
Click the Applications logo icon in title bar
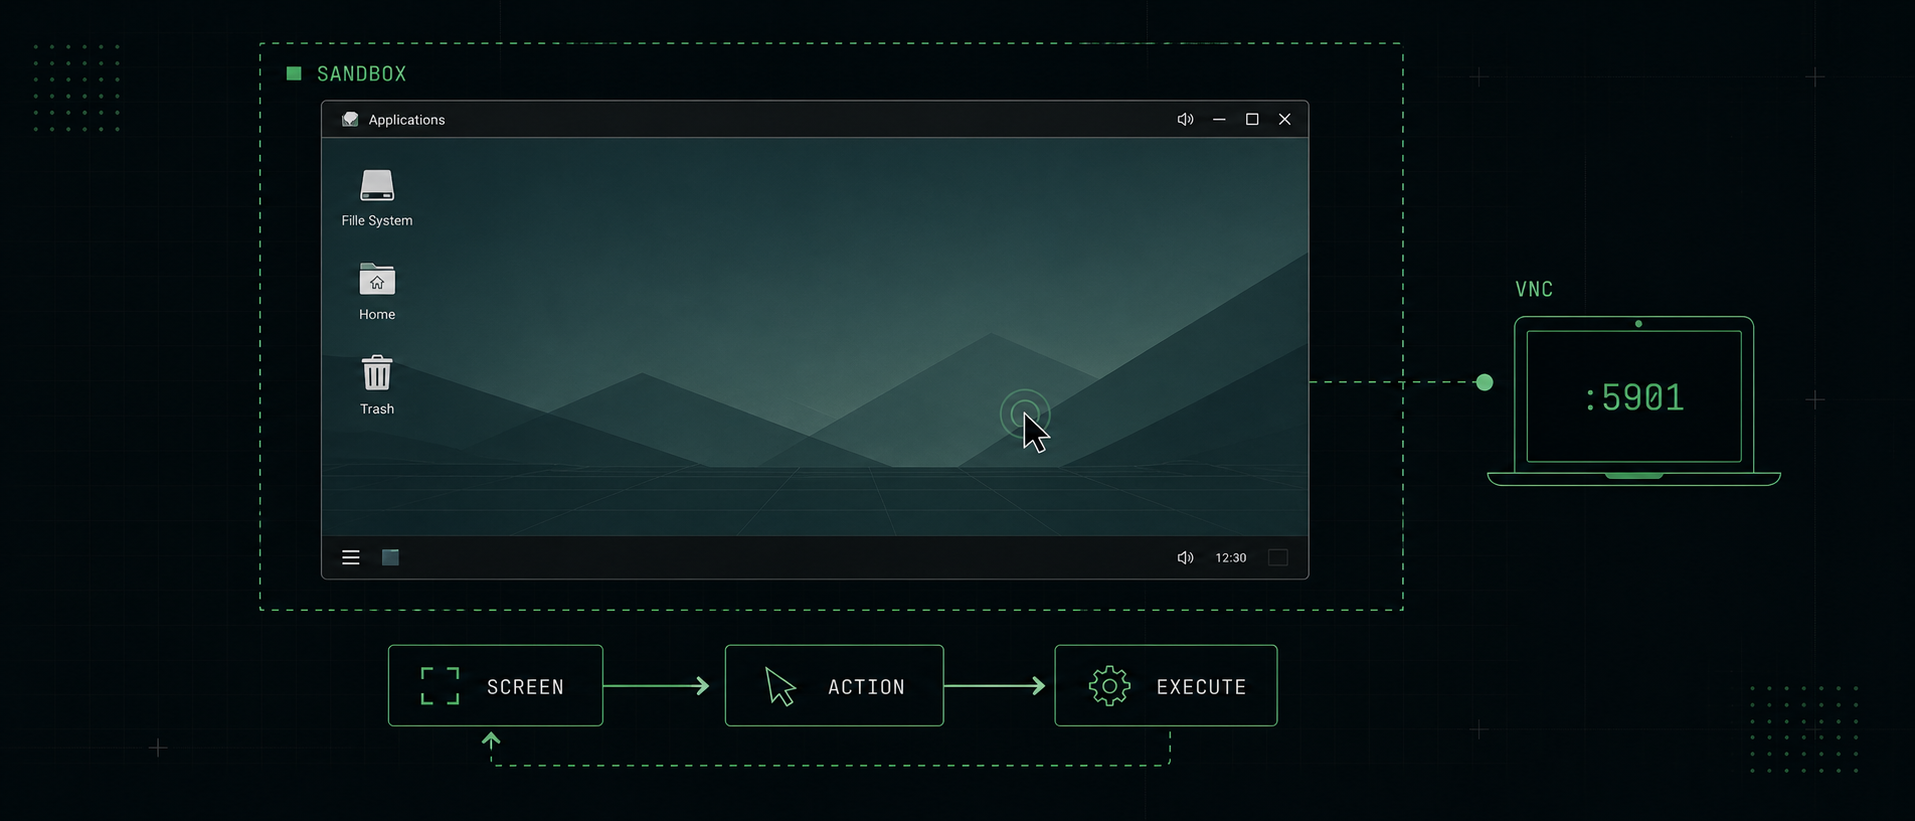tap(350, 120)
